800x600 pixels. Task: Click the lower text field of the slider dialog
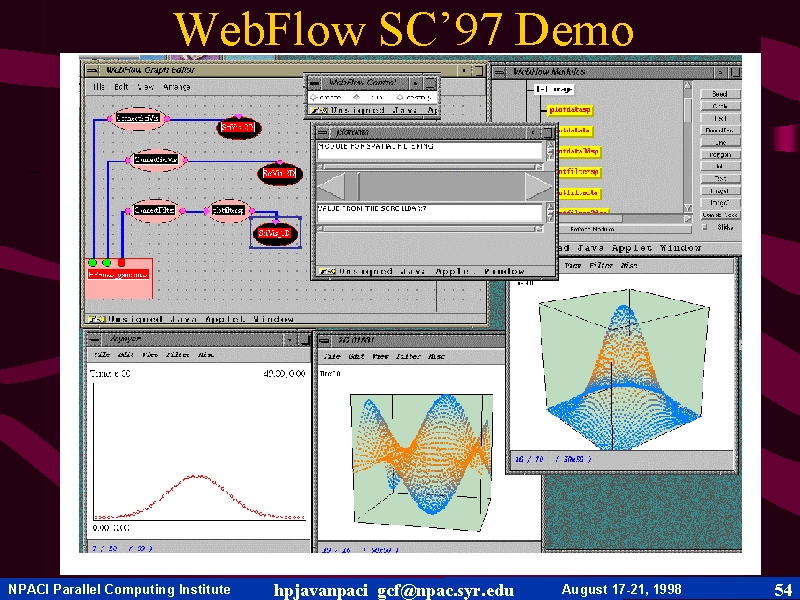click(430, 213)
